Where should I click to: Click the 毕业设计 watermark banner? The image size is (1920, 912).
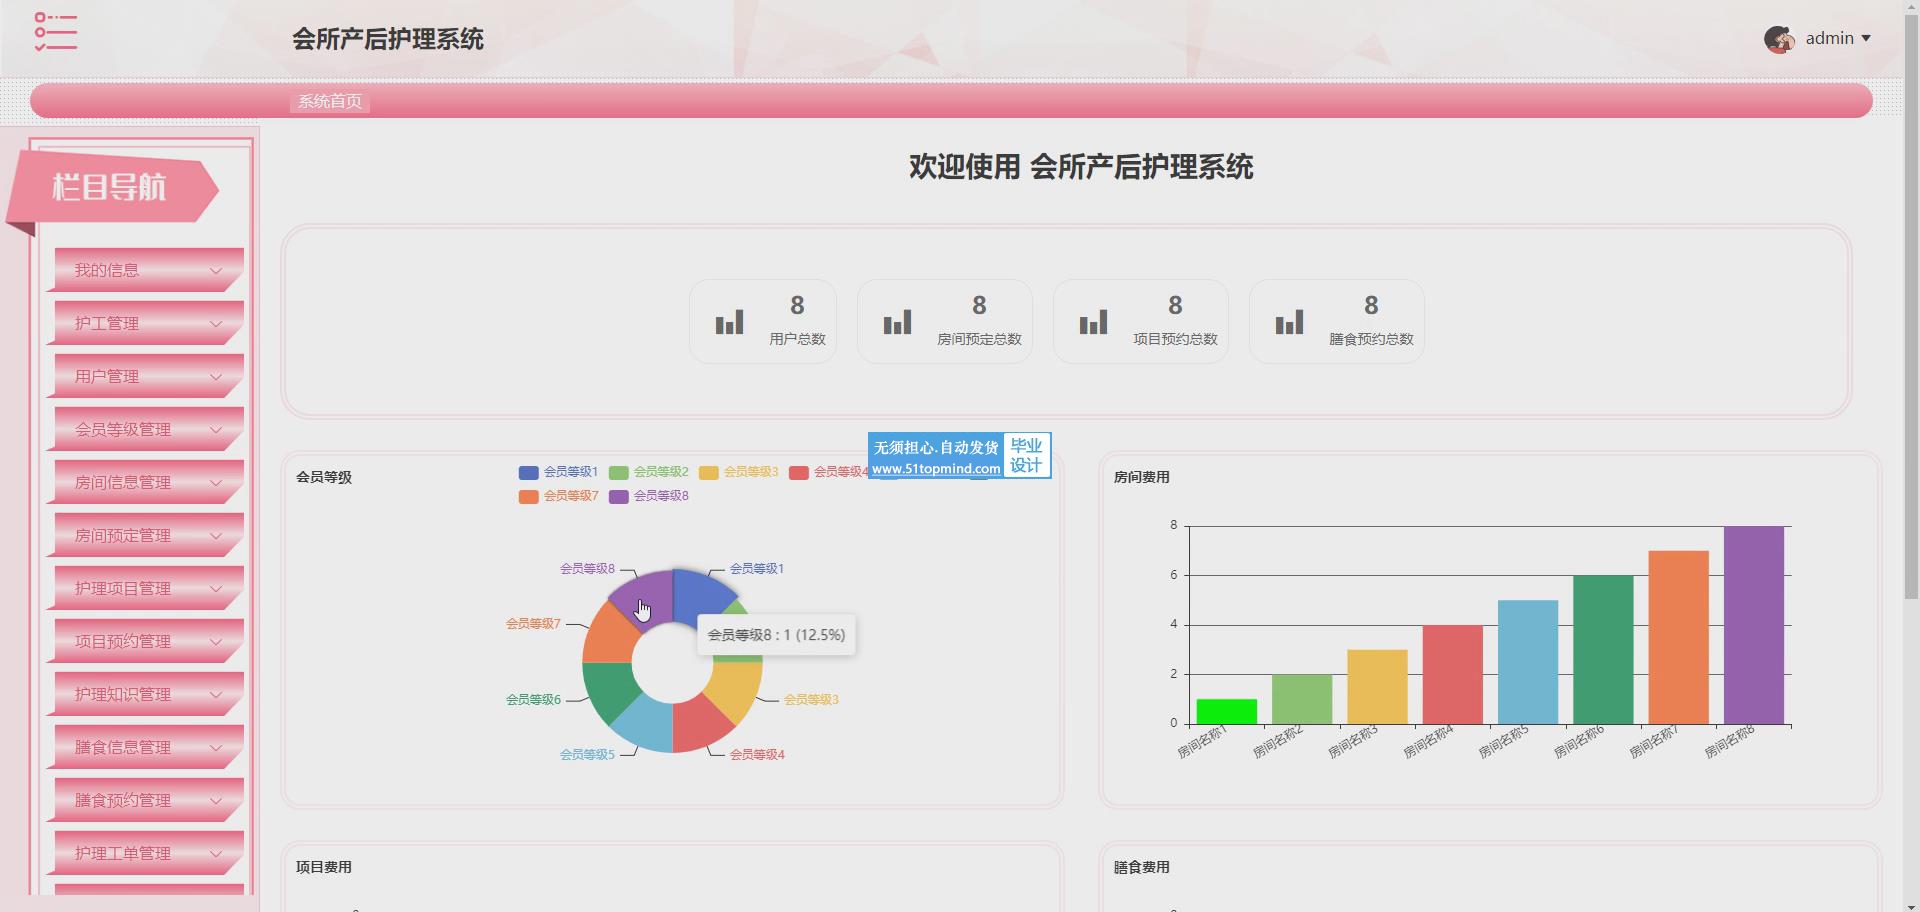pyautogui.click(x=959, y=456)
